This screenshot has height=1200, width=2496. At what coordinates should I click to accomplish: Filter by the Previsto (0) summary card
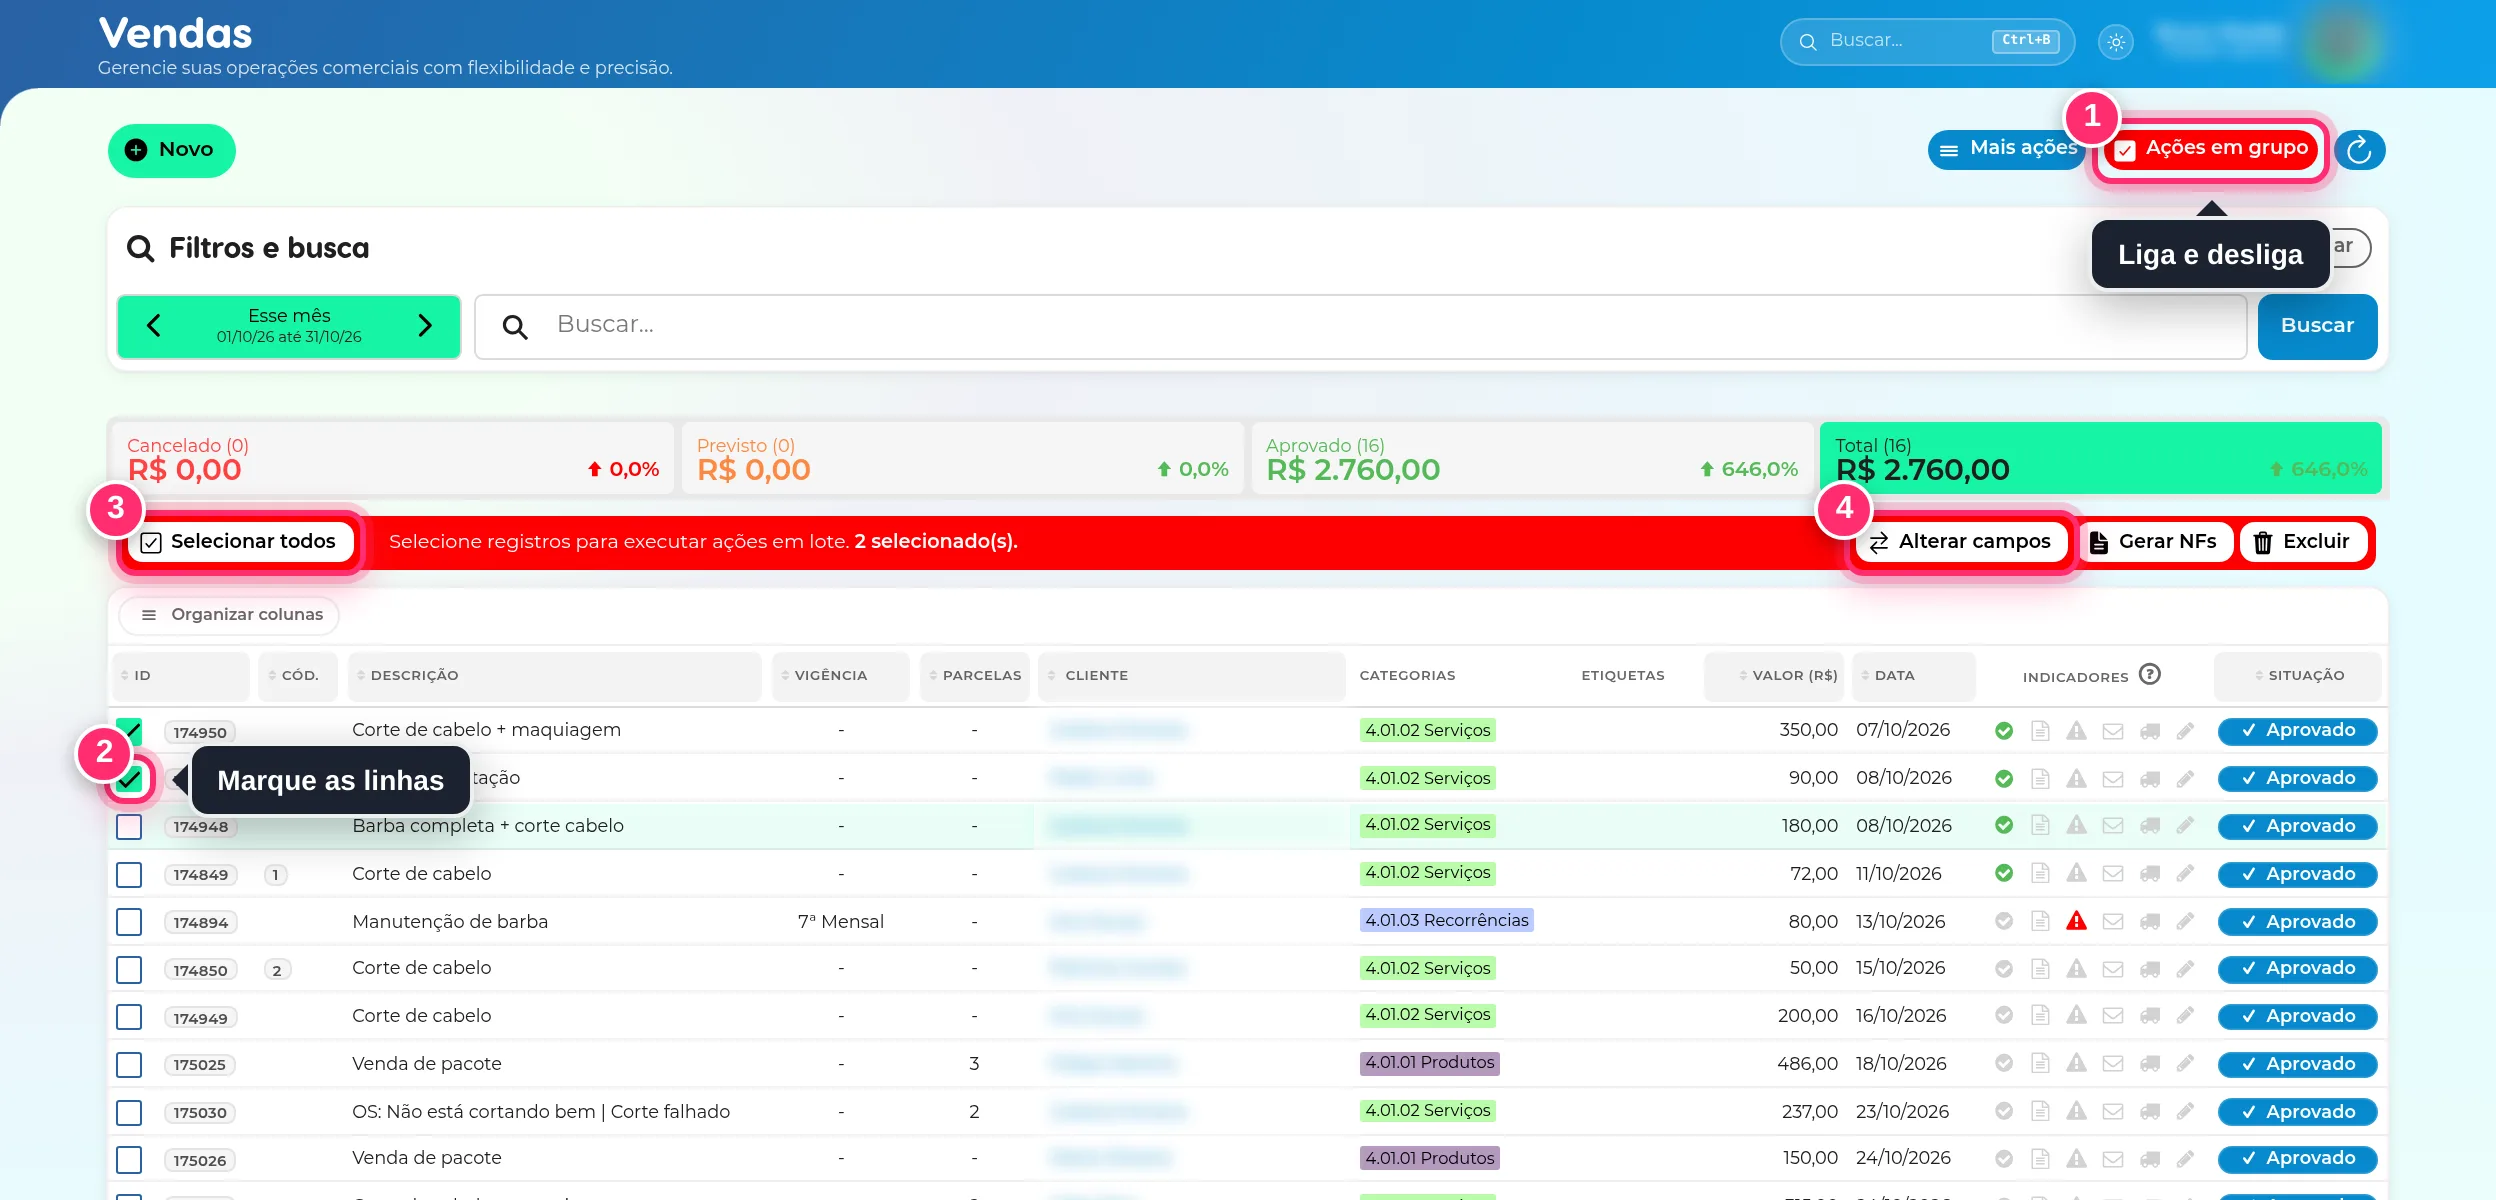(962, 458)
